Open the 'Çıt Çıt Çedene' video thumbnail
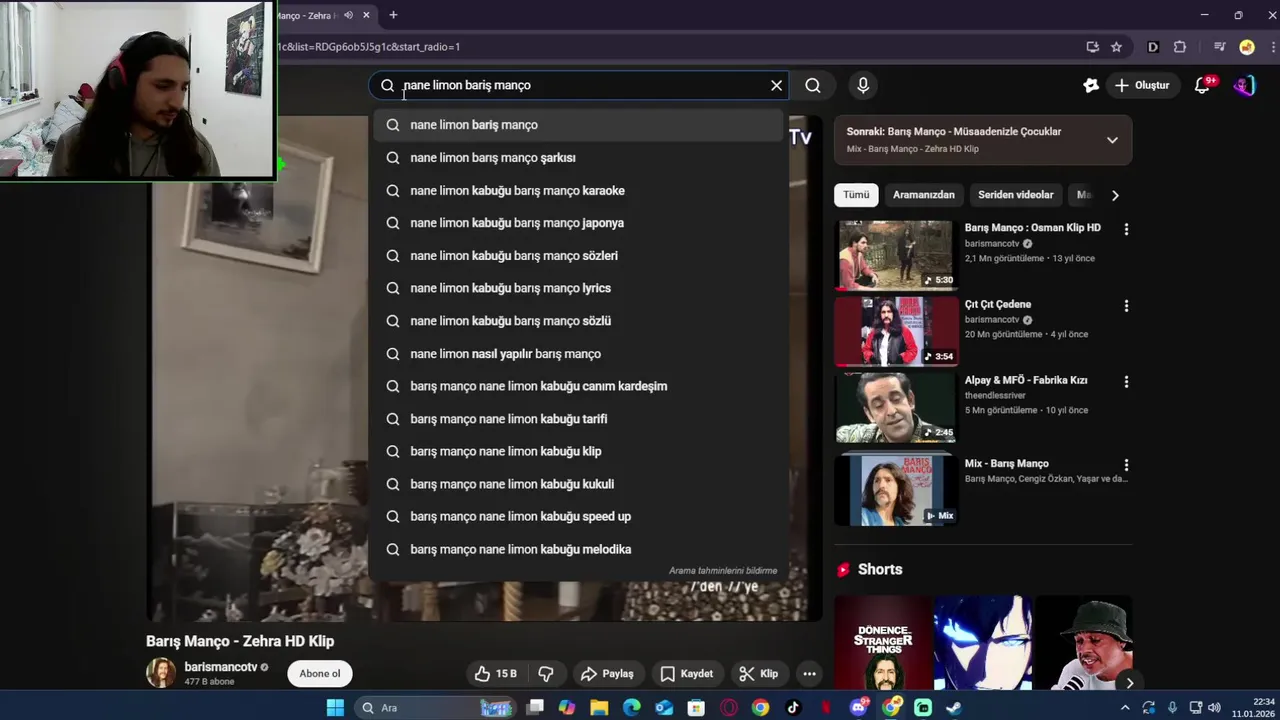1280x720 pixels. pyautogui.click(x=896, y=331)
